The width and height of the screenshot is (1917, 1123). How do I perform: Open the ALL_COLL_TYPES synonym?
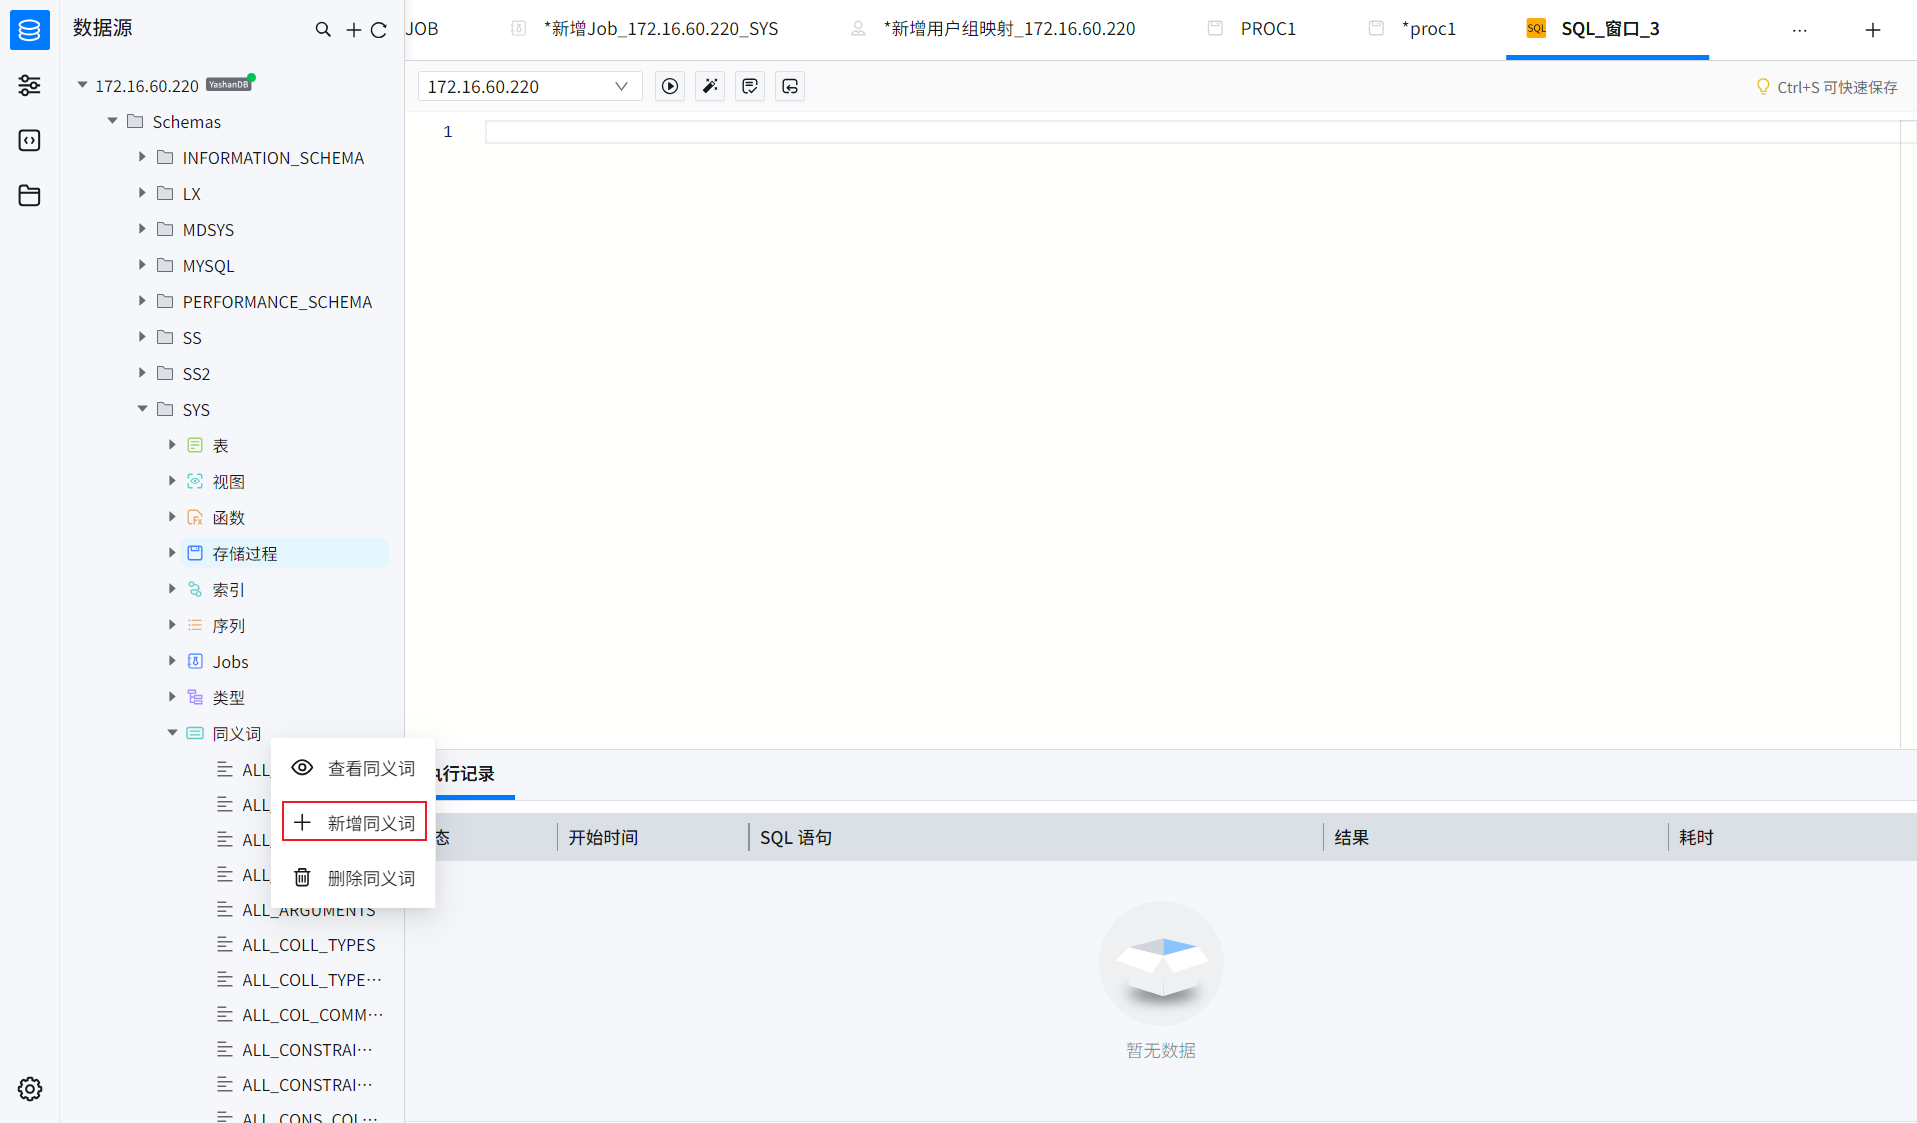coord(308,945)
